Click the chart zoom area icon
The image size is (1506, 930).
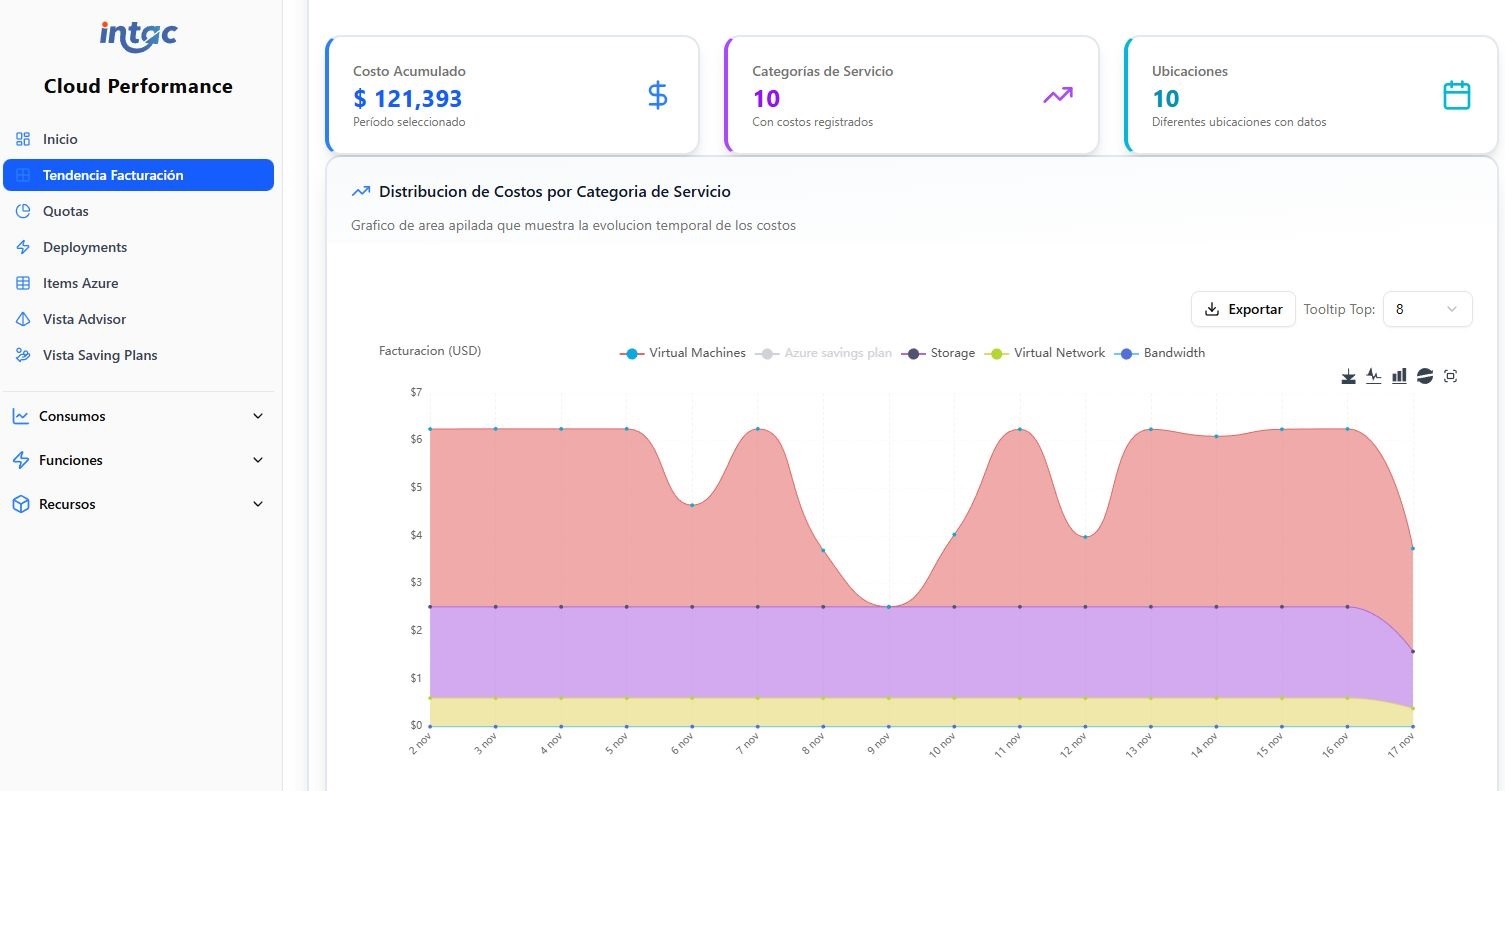pos(1451,376)
